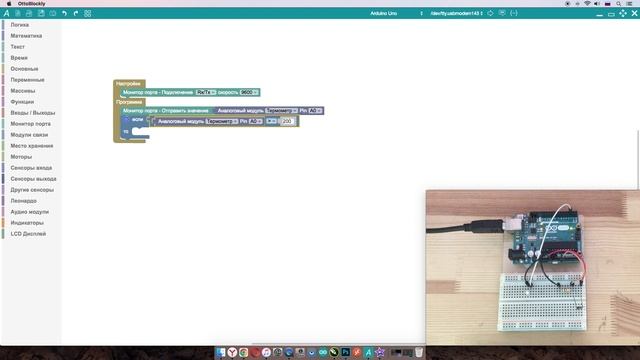This screenshot has height=360, width=640.
Task: Open iMovie star icon in the dock
Action: pyautogui.click(x=380, y=353)
